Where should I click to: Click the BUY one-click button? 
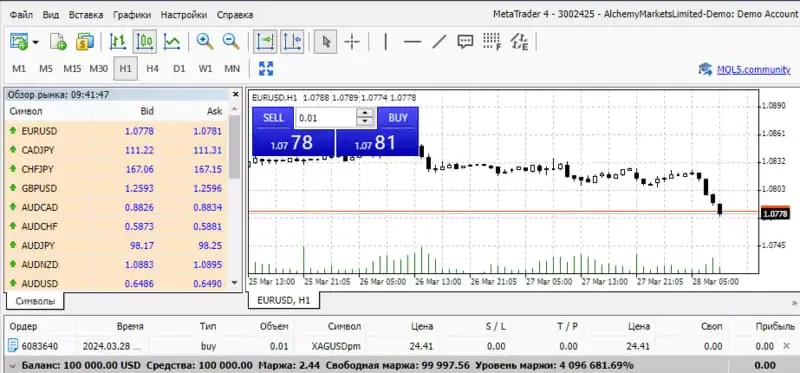click(x=398, y=118)
